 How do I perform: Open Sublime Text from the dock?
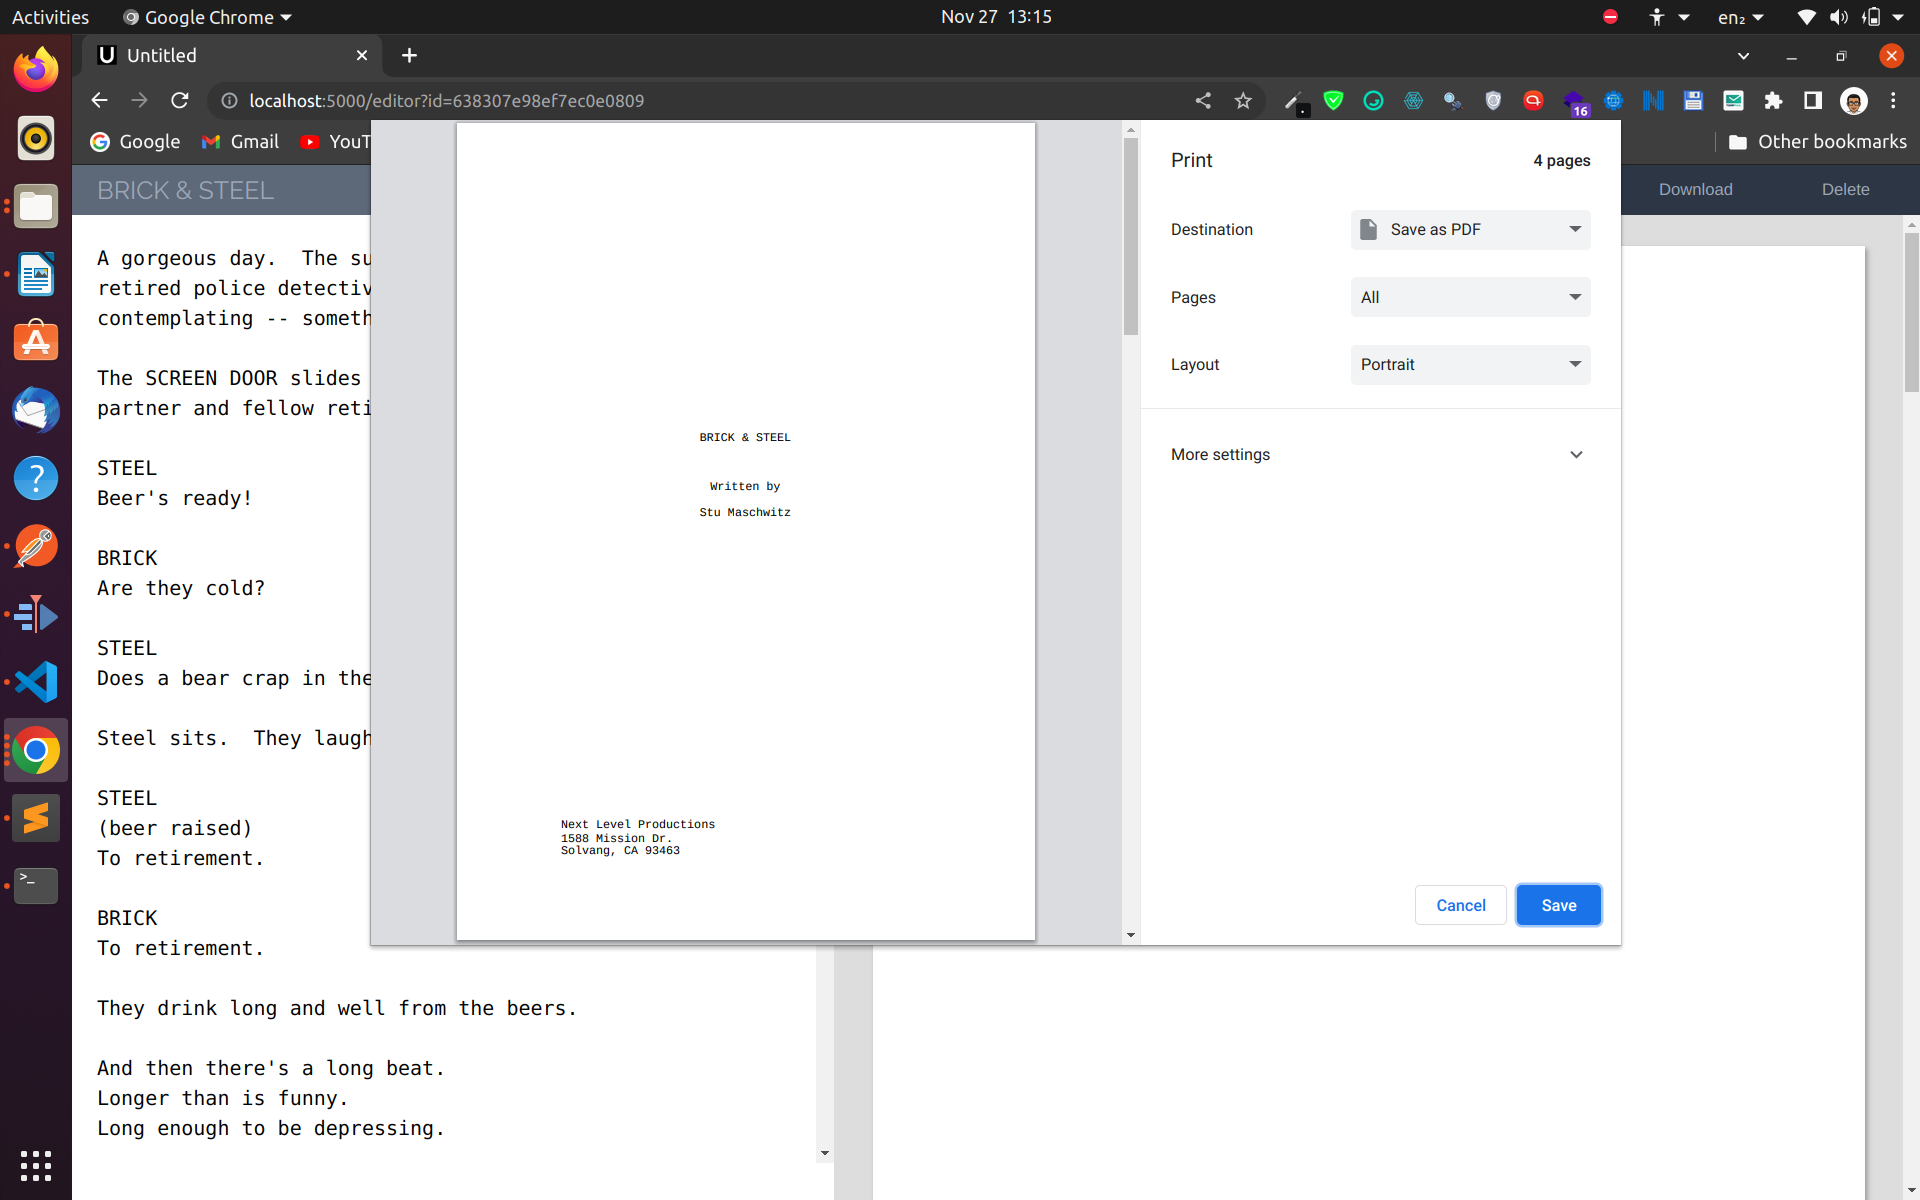click(x=36, y=818)
